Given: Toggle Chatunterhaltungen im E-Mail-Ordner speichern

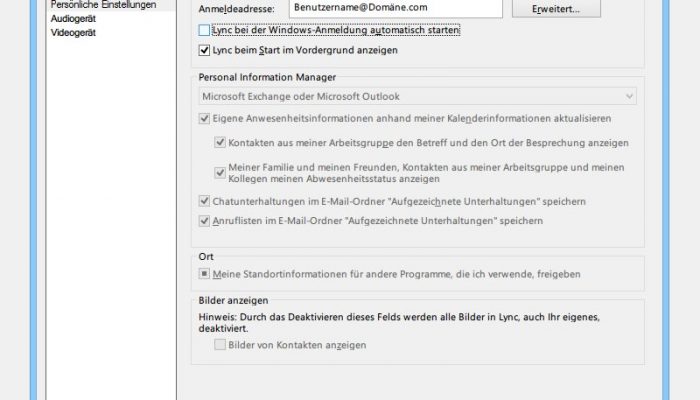Looking at the screenshot, I should (x=204, y=201).
